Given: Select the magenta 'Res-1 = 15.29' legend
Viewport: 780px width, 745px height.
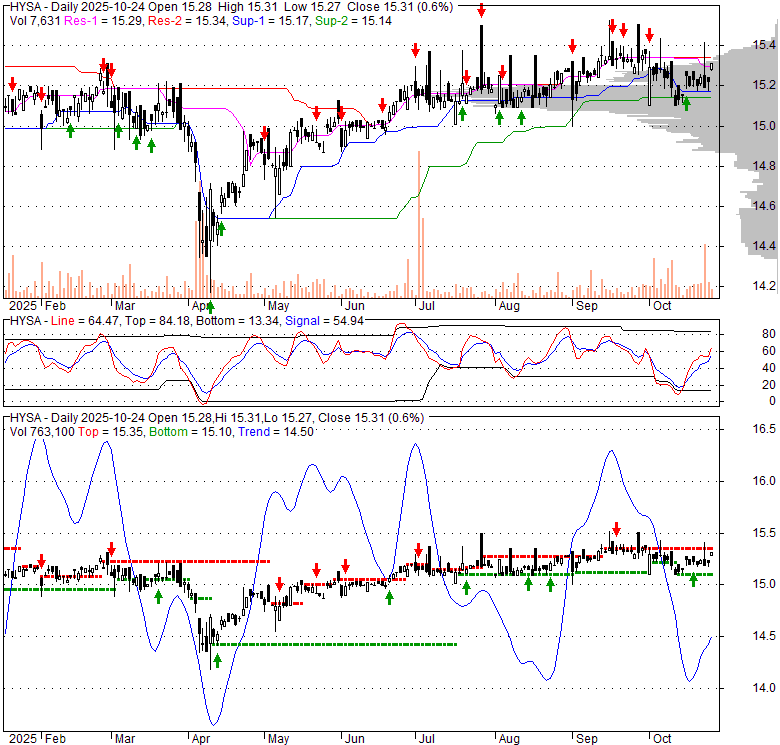Looking at the screenshot, I should [x=104, y=21].
